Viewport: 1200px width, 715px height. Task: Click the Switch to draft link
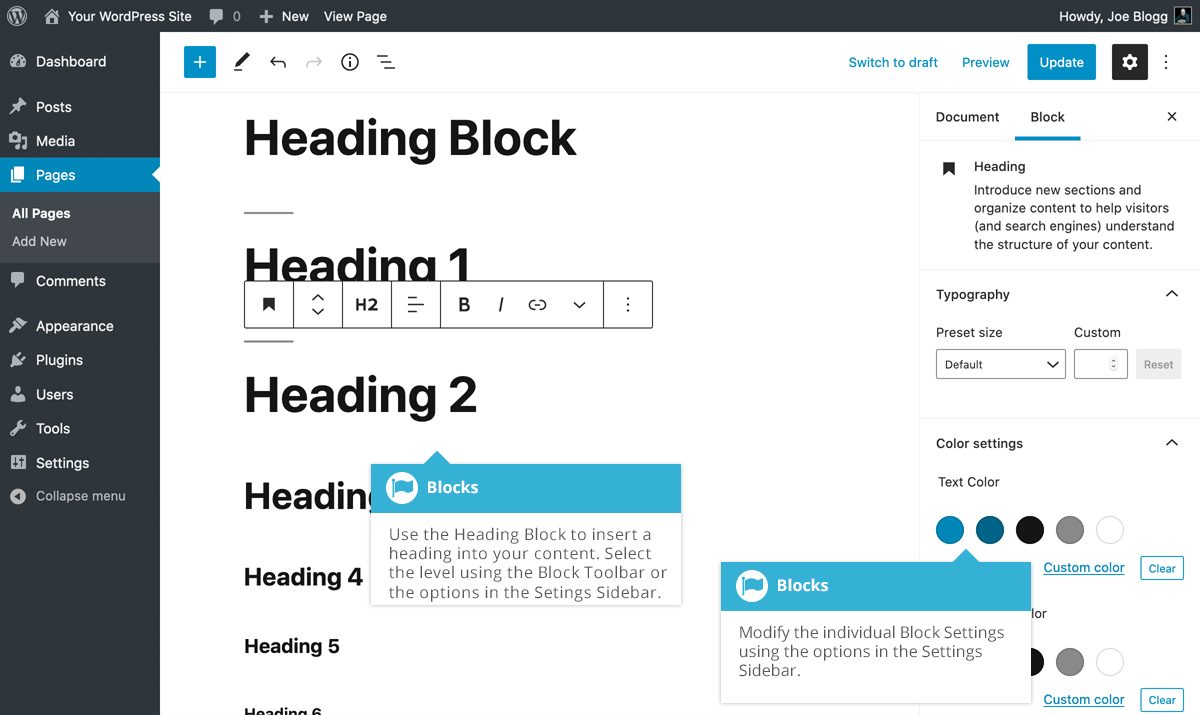coord(893,62)
